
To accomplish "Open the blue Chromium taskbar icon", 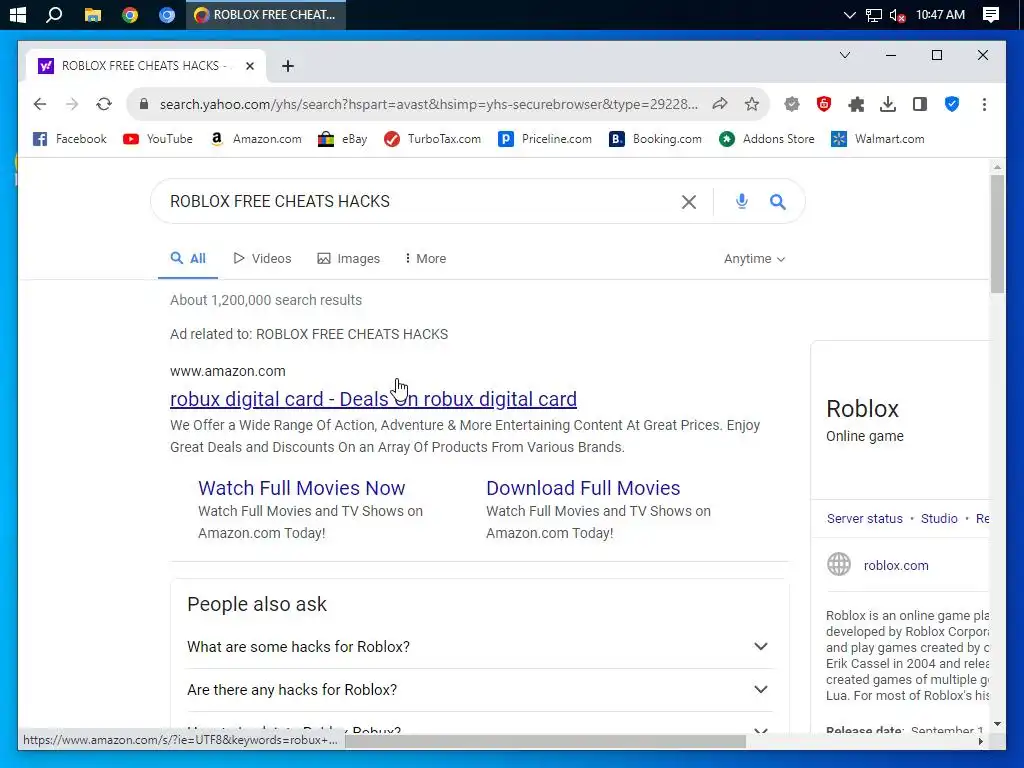I will (x=167, y=14).
